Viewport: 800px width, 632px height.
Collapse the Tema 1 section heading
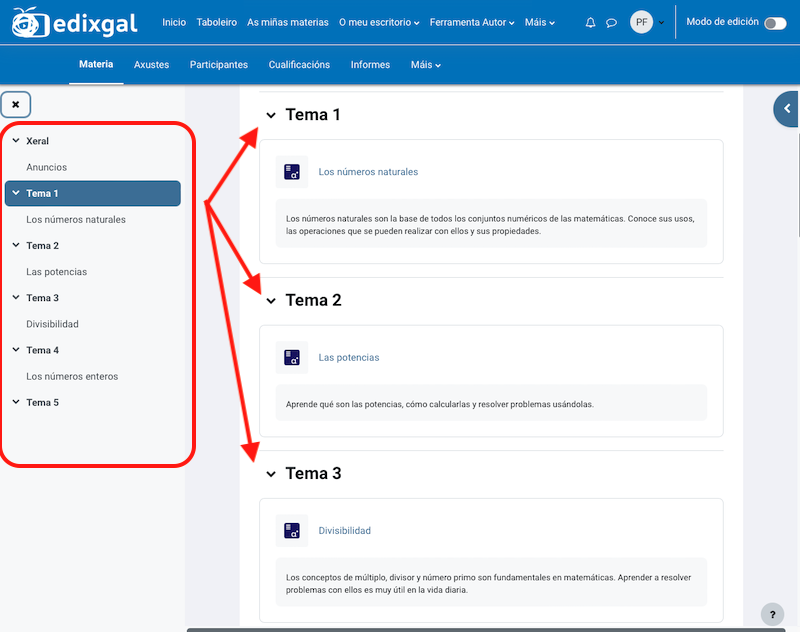click(x=271, y=115)
